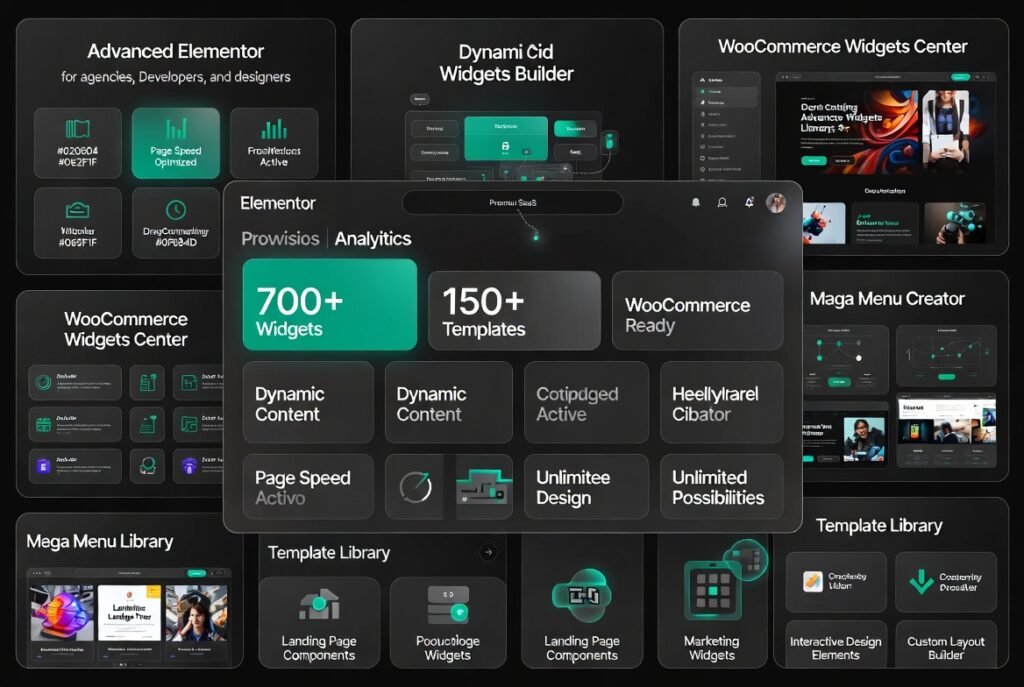Open Poouoologe Widgets server icon card
Viewport: 1024px width, 687px height.
(x=448, y=622)
